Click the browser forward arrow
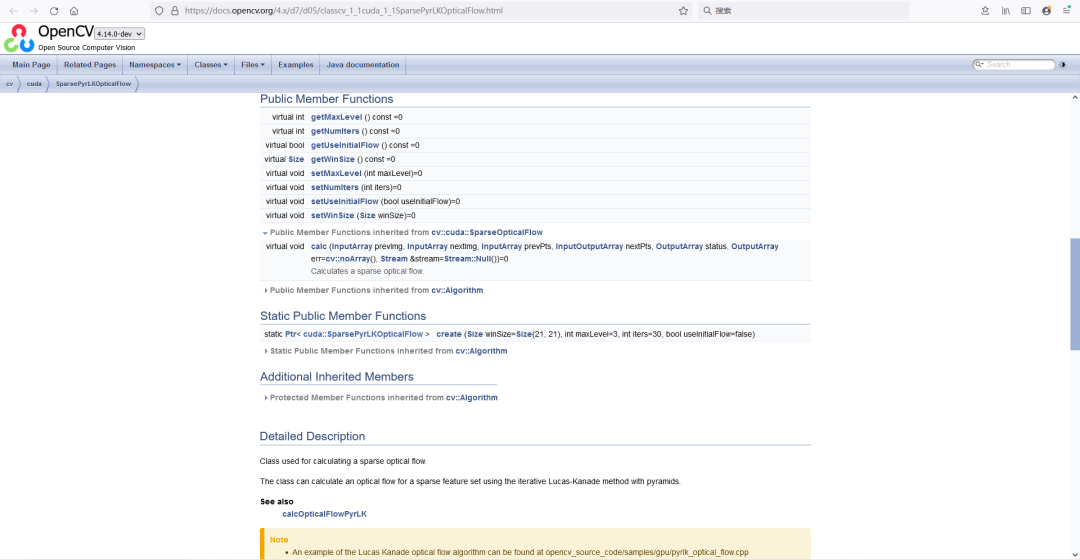This screenshot has width=1080, height=560. coord(34,11)
